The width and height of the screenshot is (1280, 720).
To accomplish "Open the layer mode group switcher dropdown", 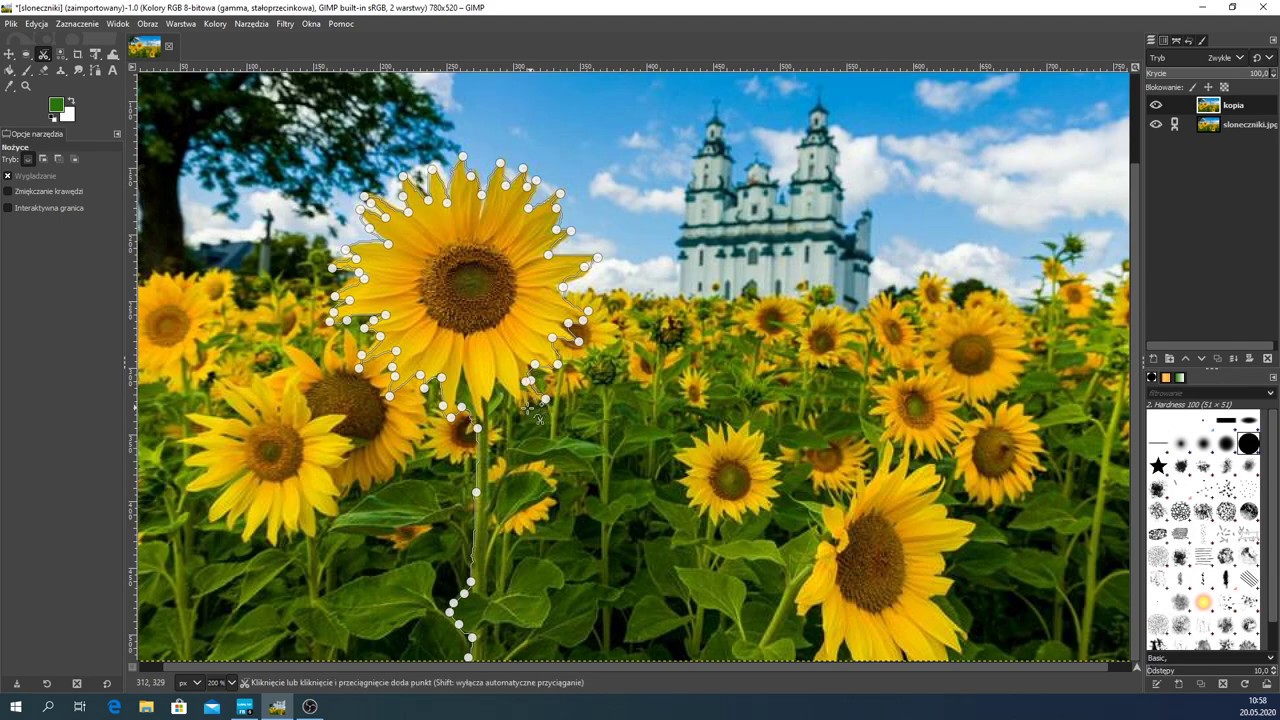I will [1263, 58].
